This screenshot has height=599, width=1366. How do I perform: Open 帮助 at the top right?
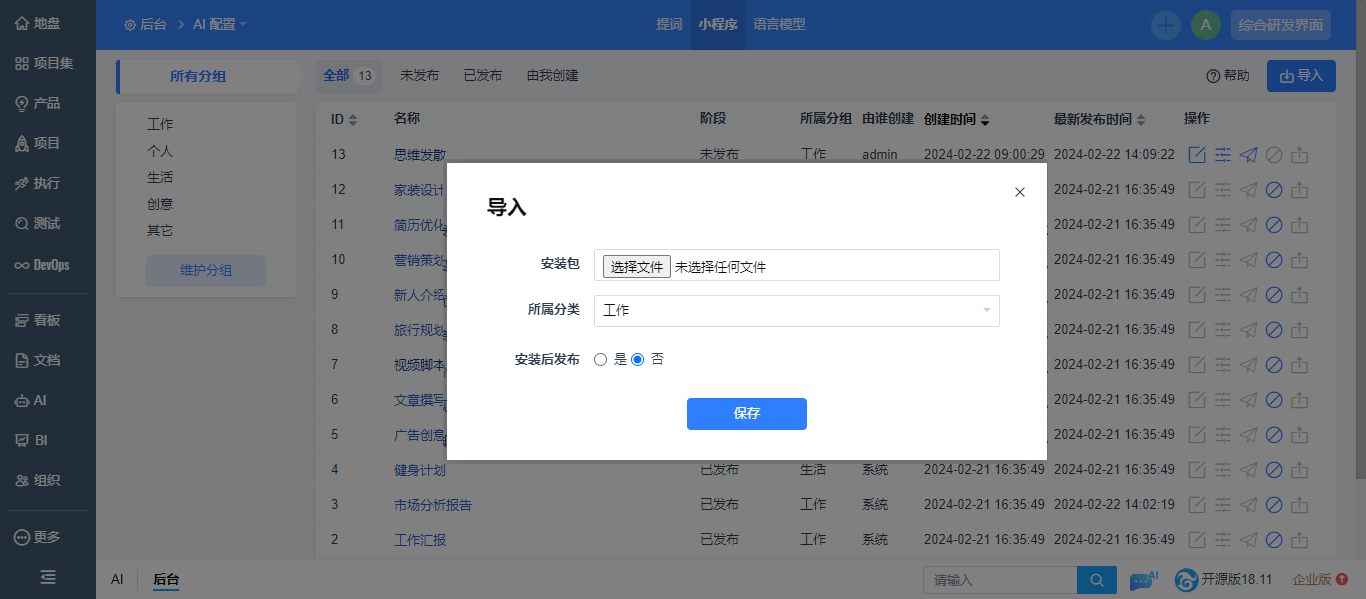pyautogui.click(x=1228, y=76)
